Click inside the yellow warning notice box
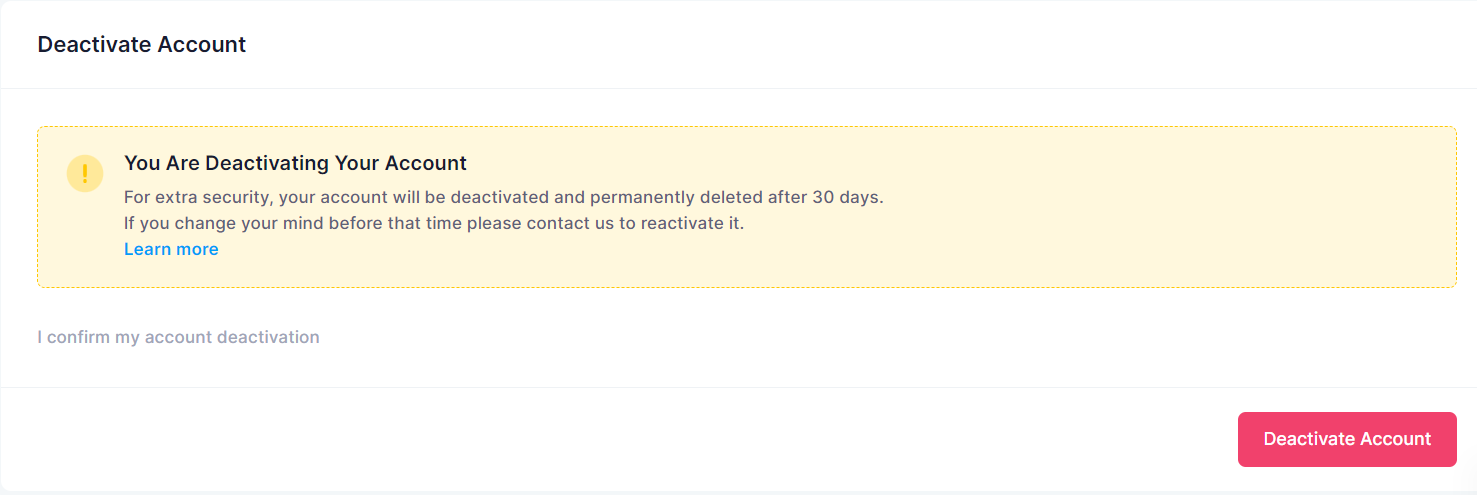This screenshot has height=495, width=1477. [x=747, y=207]
